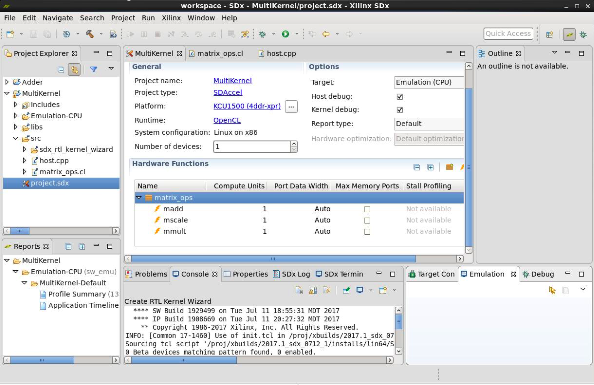Click the display selected console icon

(x=360, y=290)
